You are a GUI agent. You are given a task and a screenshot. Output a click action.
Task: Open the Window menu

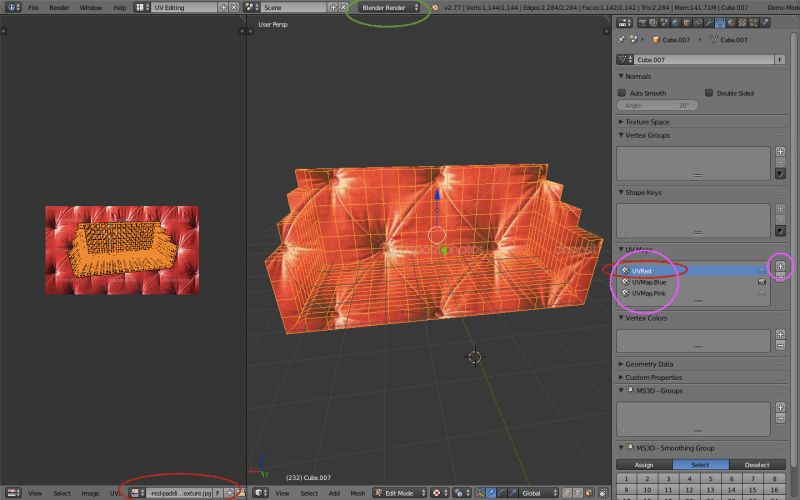coord(91,7)
